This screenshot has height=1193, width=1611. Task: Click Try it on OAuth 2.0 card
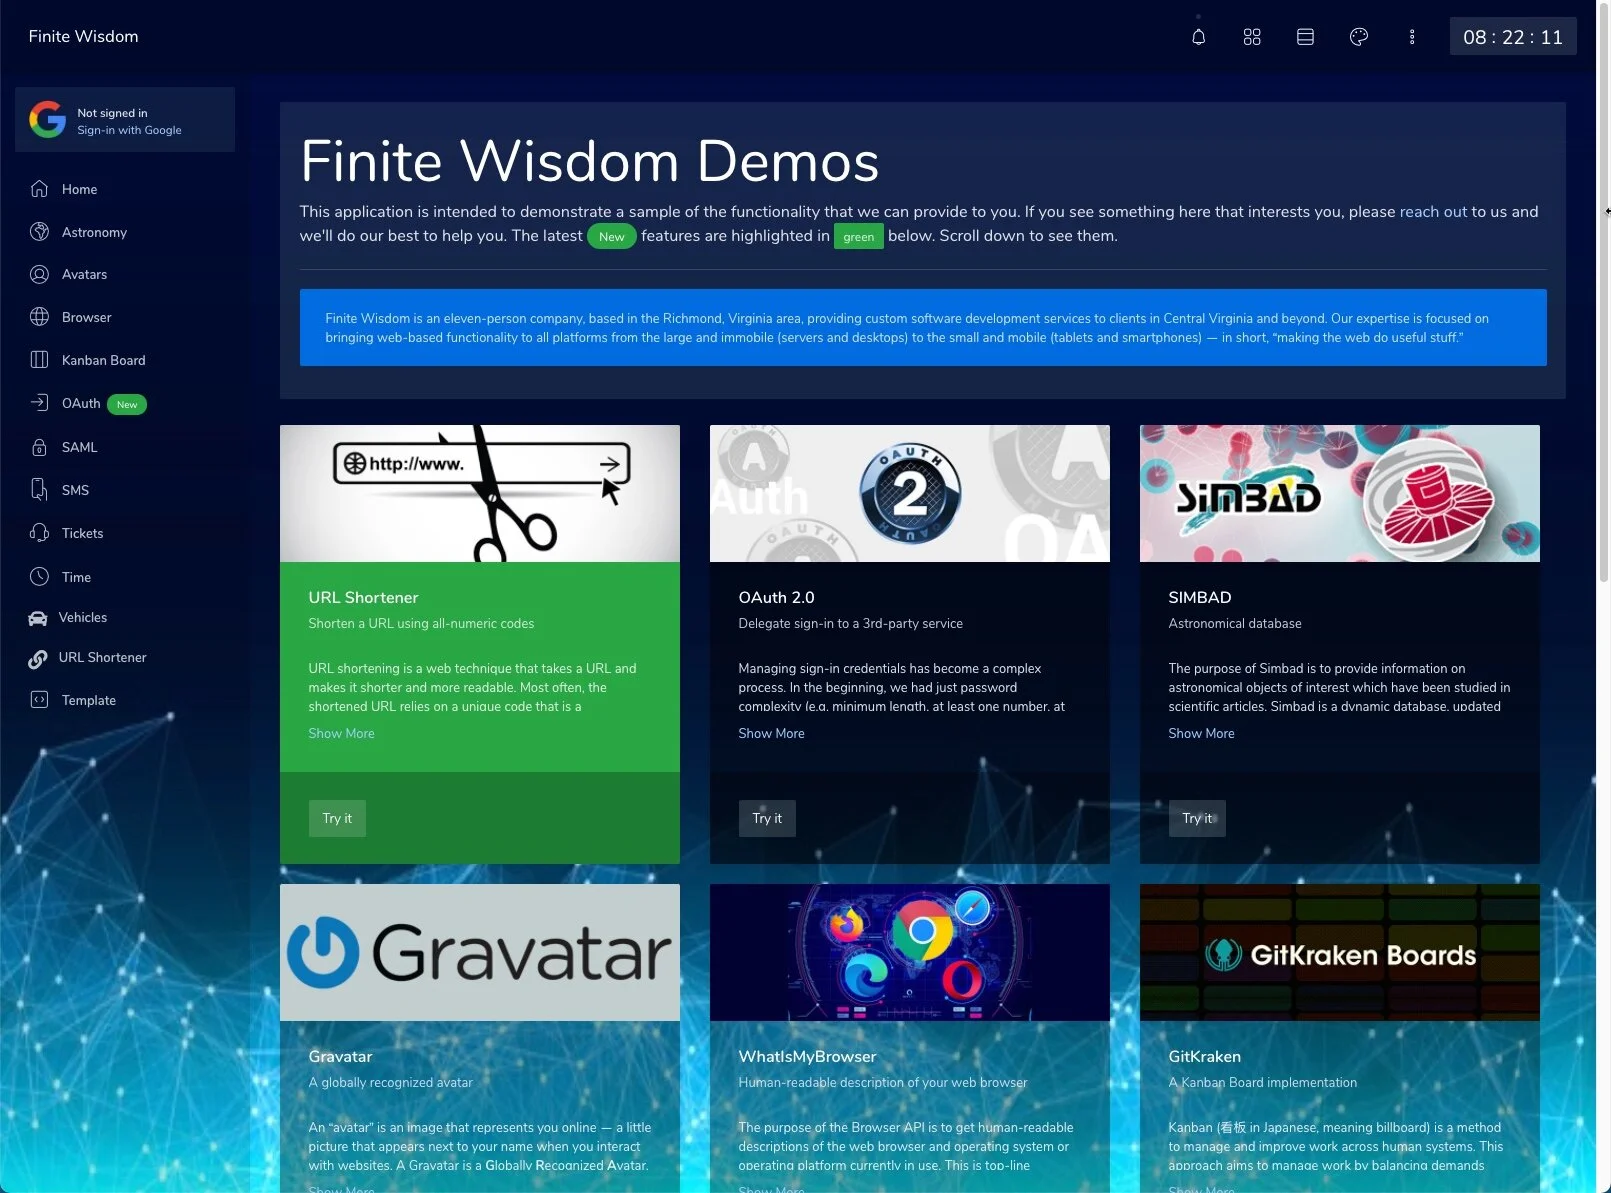[x=767, y=818]
